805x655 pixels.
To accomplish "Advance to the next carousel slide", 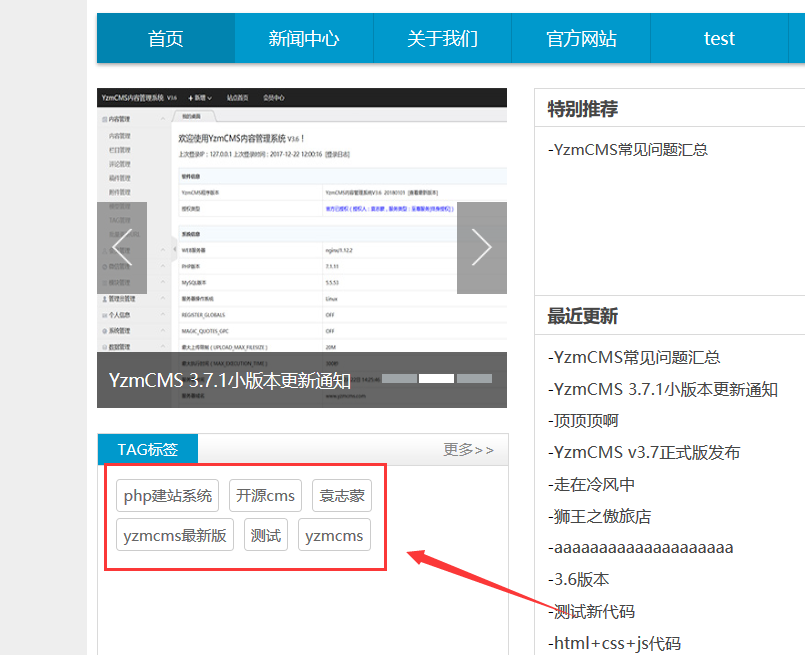I will [482, 247].
